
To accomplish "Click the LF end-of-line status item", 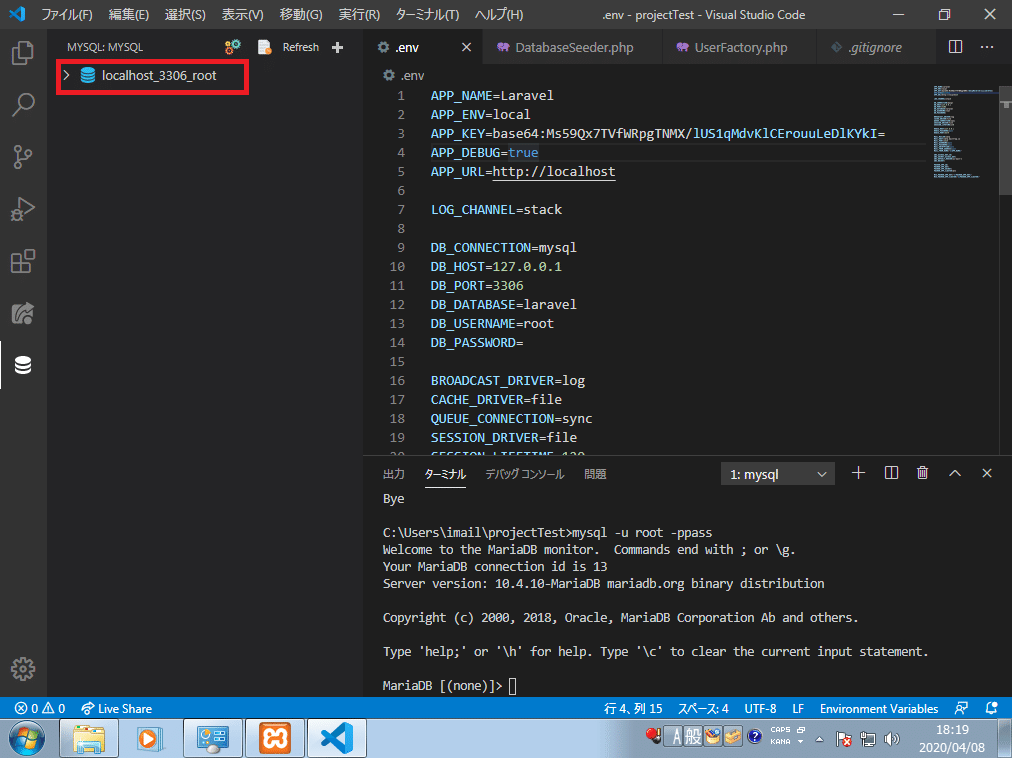I will click(x=798, y=708).
